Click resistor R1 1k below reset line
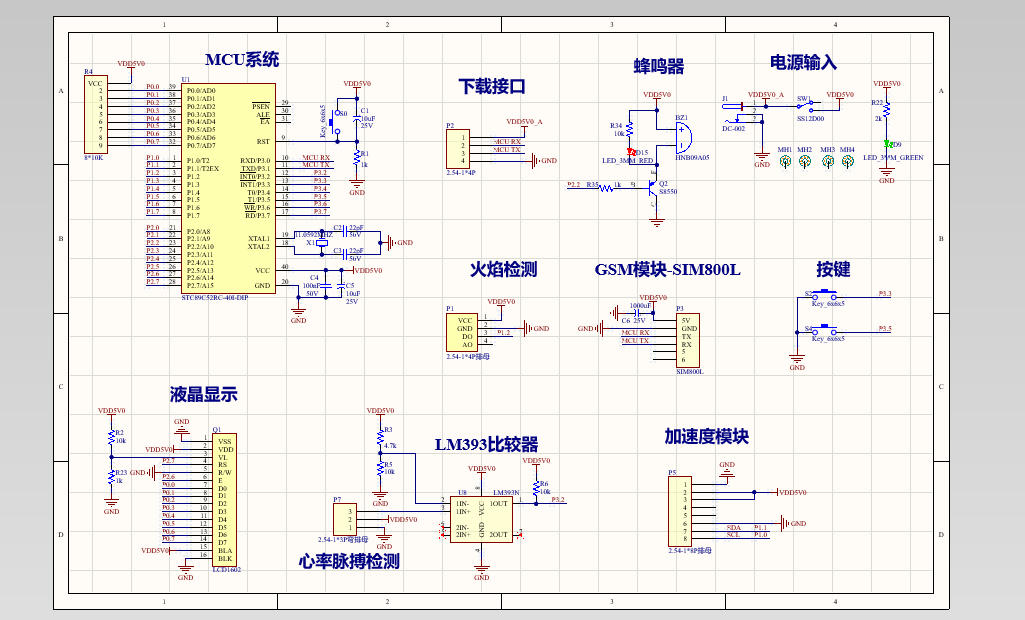 (x=357, y=159)
